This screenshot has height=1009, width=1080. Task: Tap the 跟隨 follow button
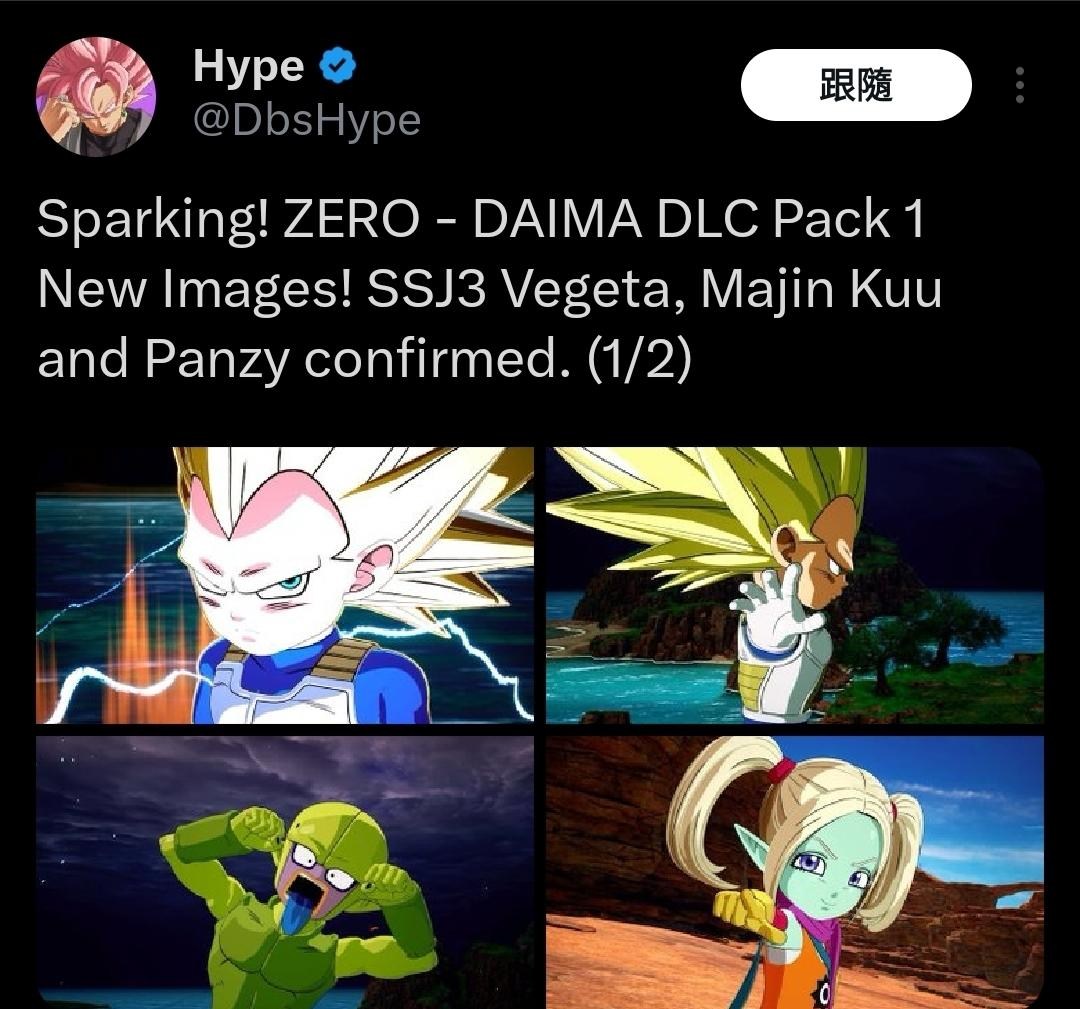click(855, 85)
